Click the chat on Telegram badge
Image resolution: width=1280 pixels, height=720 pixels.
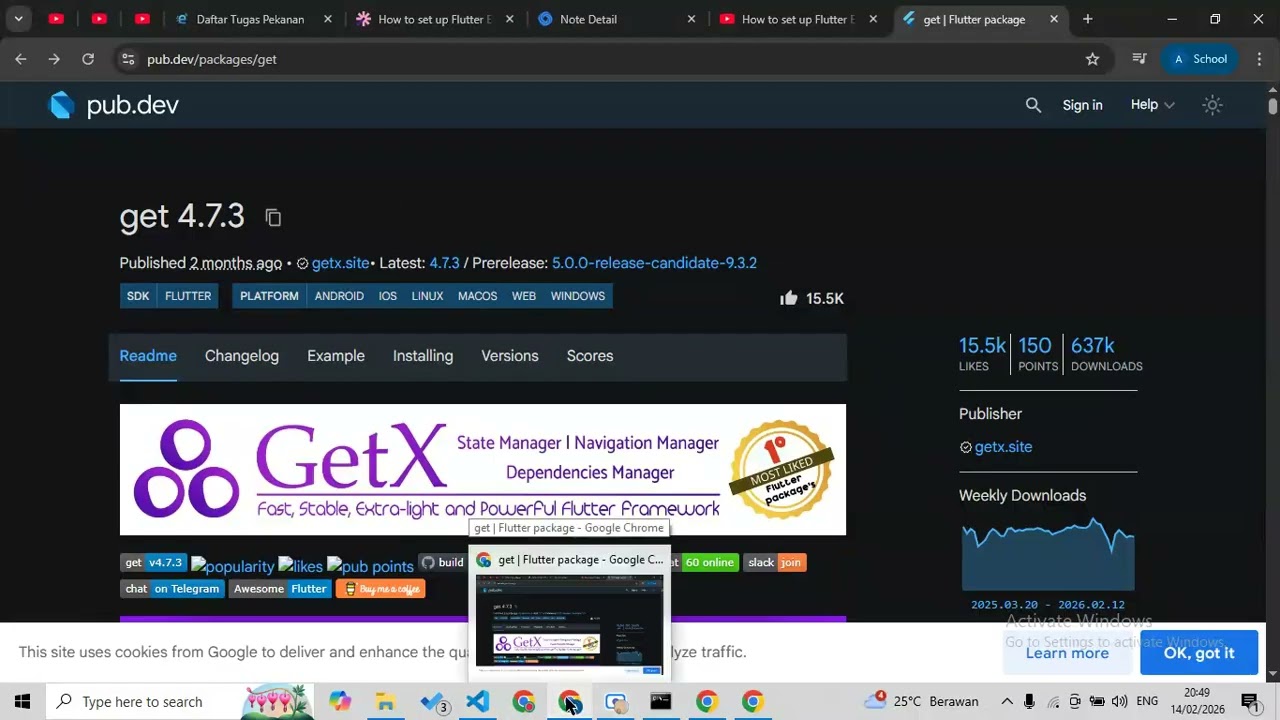[172, 589]
